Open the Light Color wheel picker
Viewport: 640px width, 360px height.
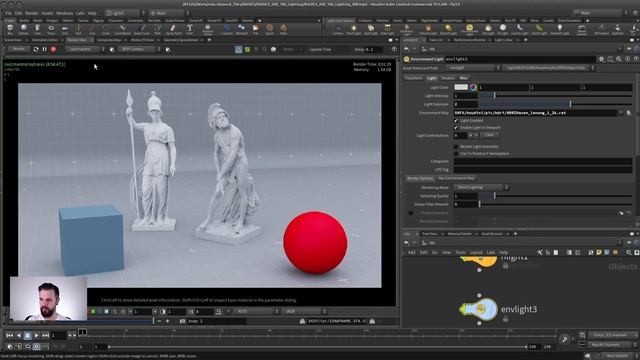473,87
